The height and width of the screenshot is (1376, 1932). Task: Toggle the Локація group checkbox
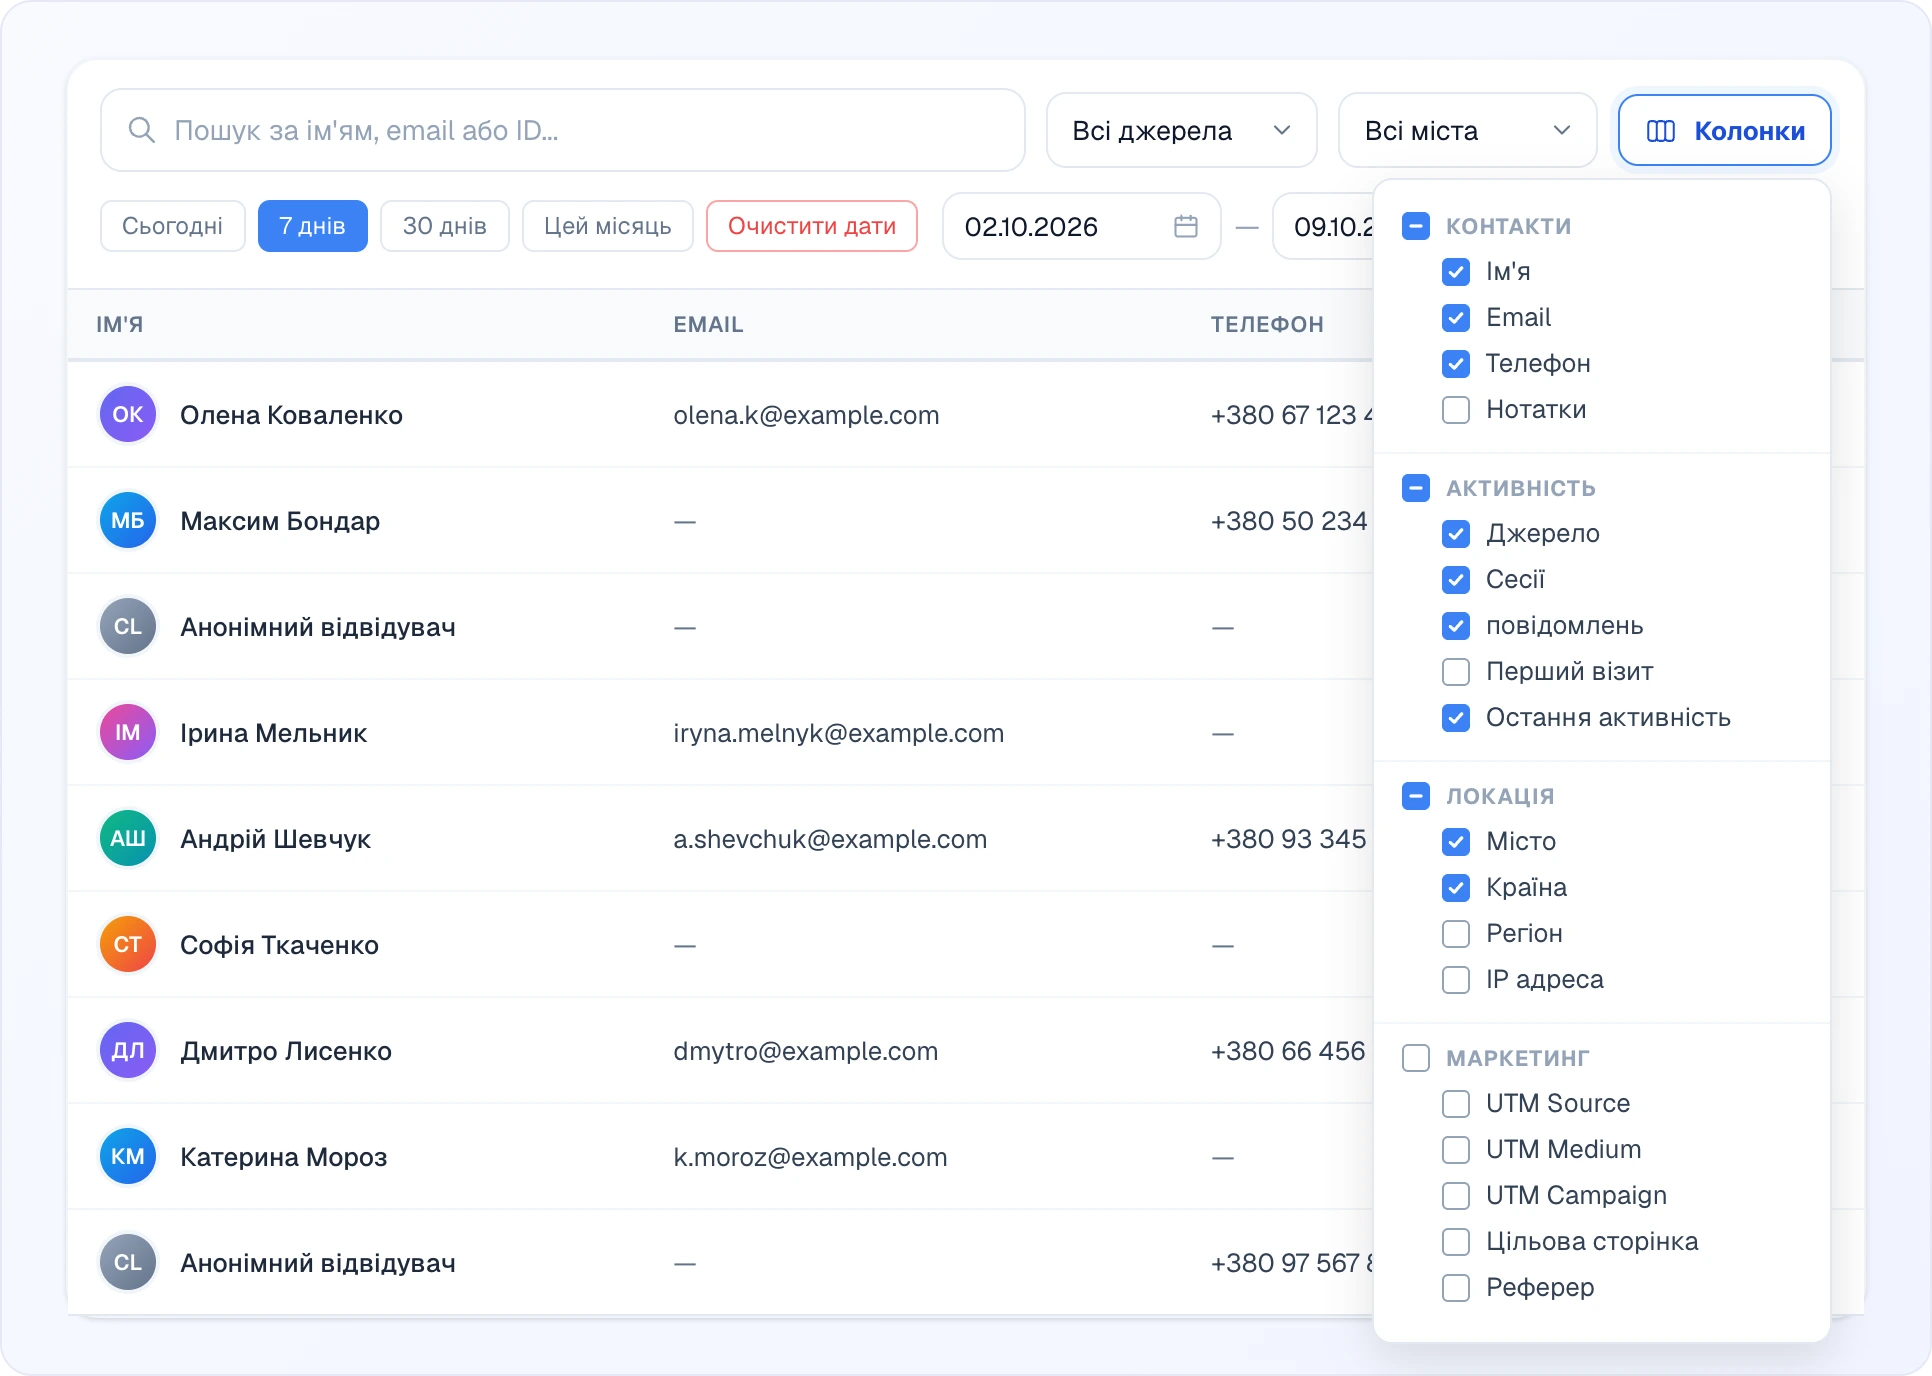1416,796
